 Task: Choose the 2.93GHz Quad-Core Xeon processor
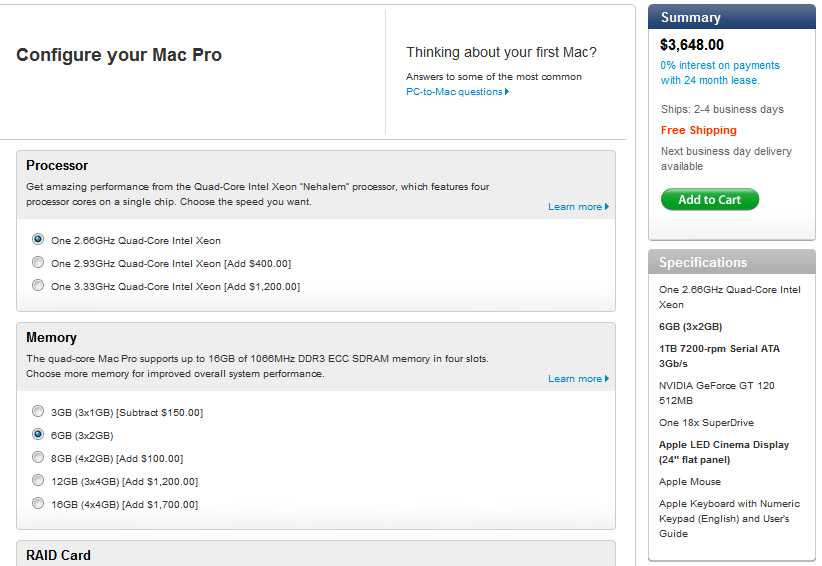(38, 263)
